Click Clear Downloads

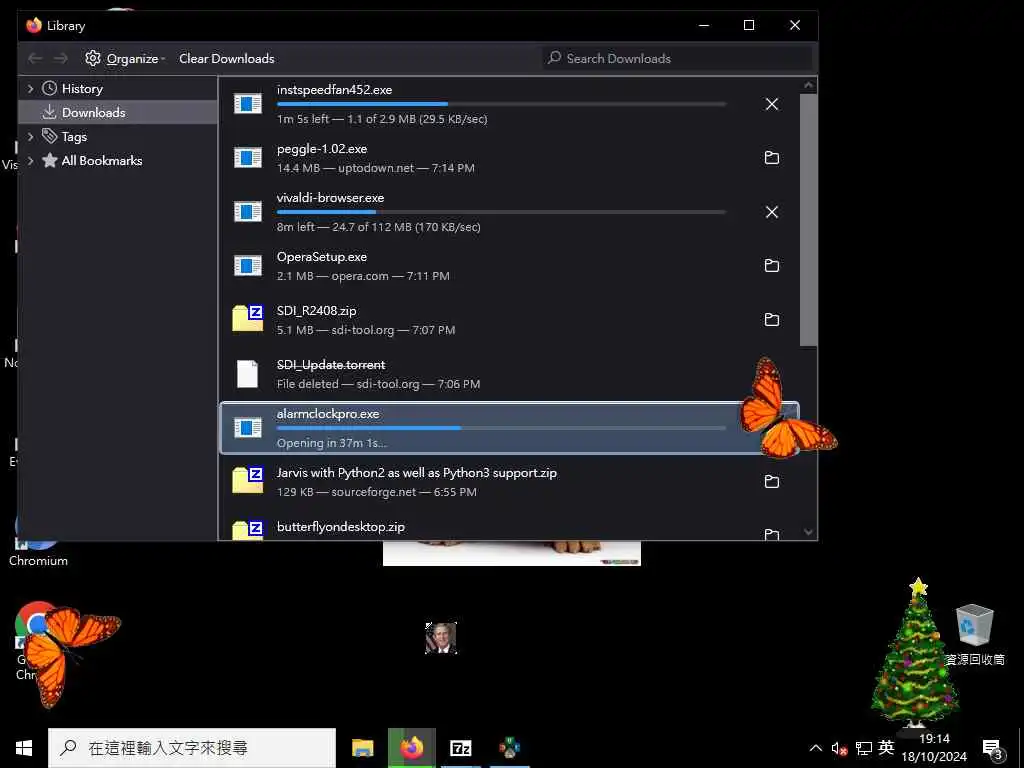227,59
